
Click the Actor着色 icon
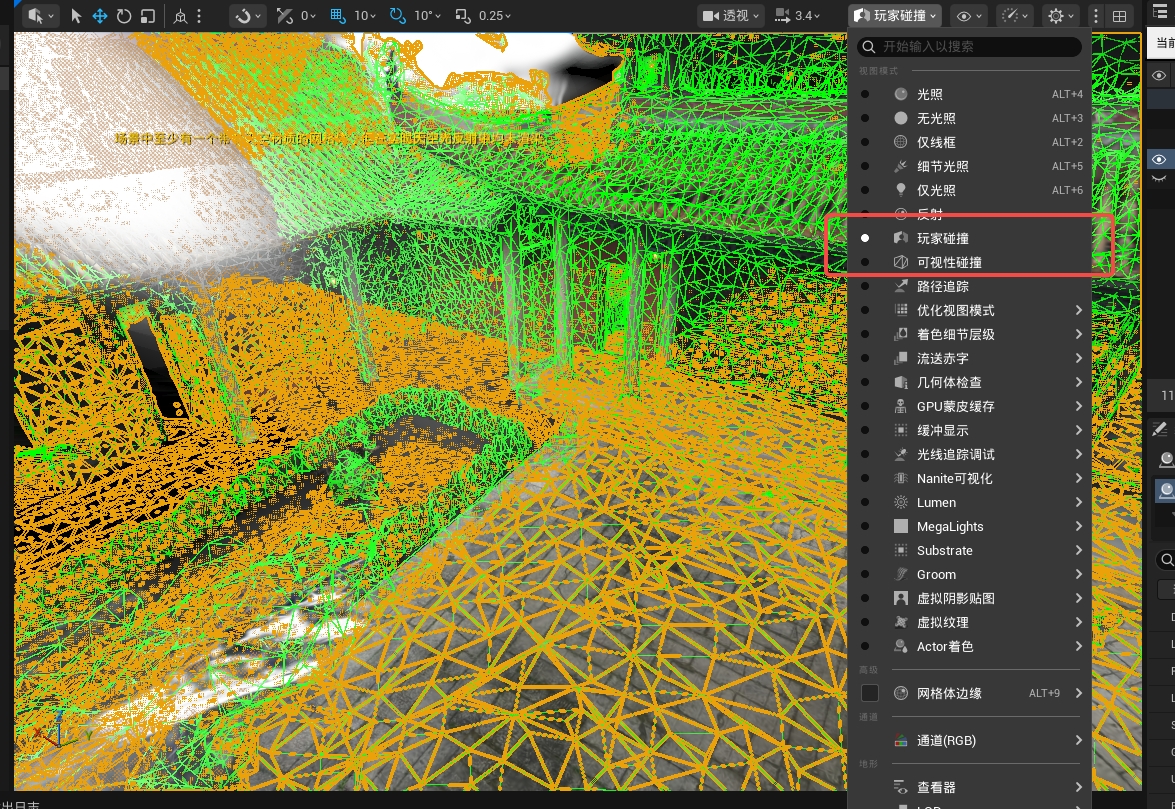click(x=901, y=646)
